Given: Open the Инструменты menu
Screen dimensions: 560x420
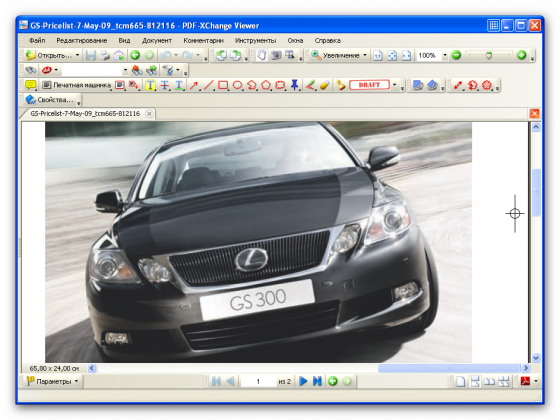Looking at the screenshot, I should coord(255,41).
